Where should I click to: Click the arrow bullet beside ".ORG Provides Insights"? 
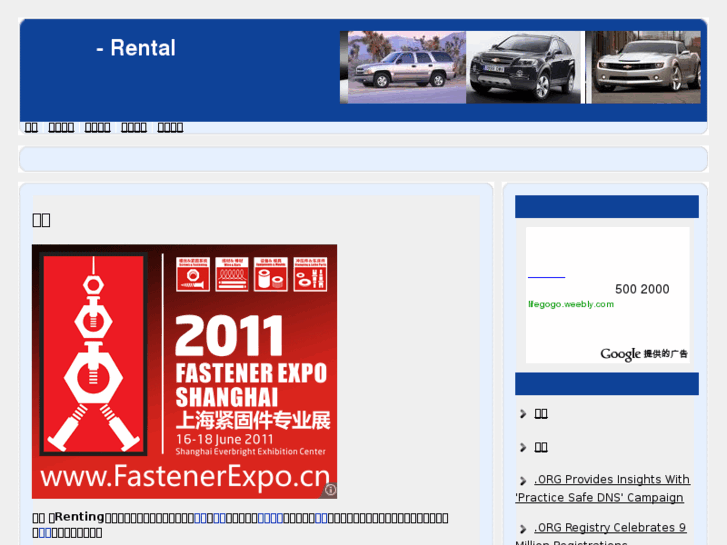tap(523, 481)
